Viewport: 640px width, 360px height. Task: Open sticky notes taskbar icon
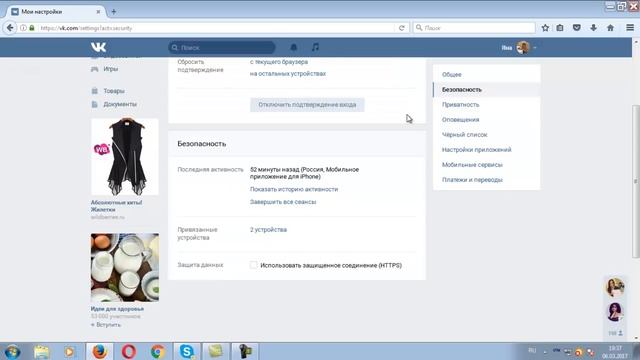pyautogui.click(x=216, y=351)
